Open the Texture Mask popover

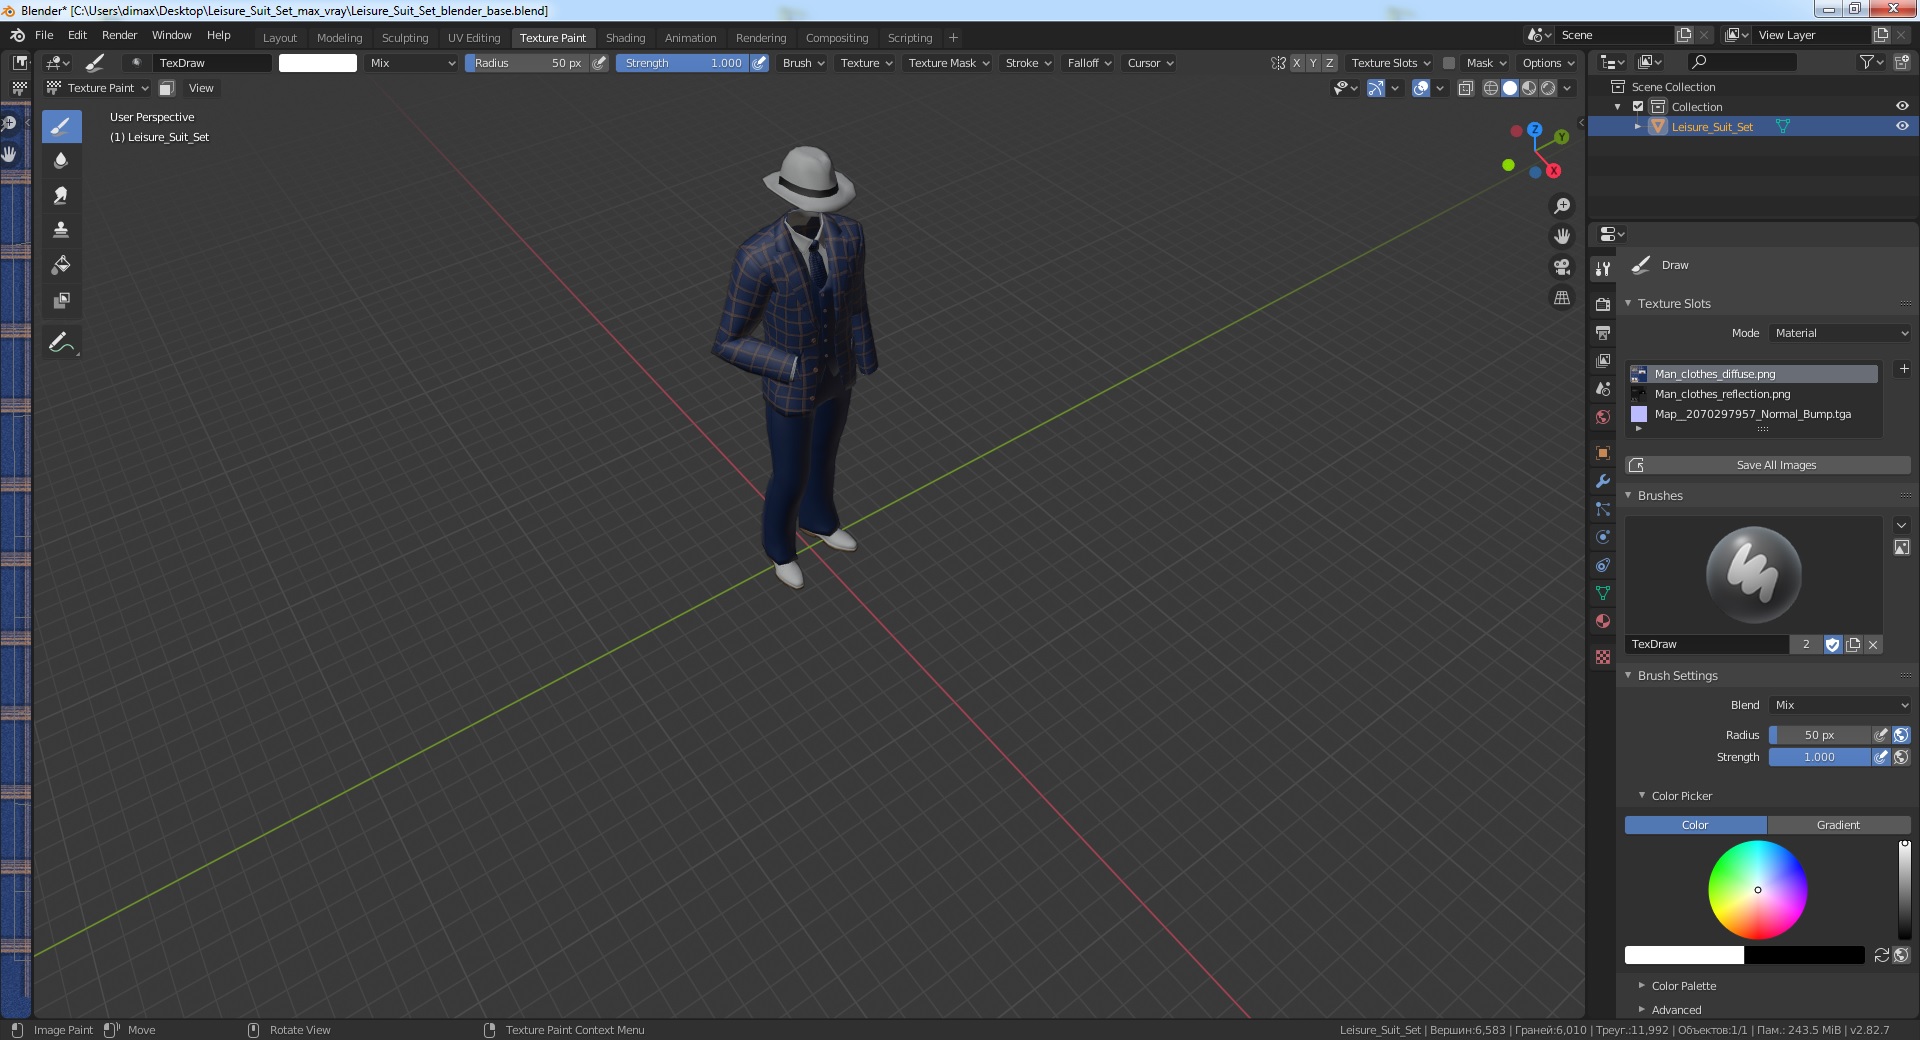pos(948,63)
